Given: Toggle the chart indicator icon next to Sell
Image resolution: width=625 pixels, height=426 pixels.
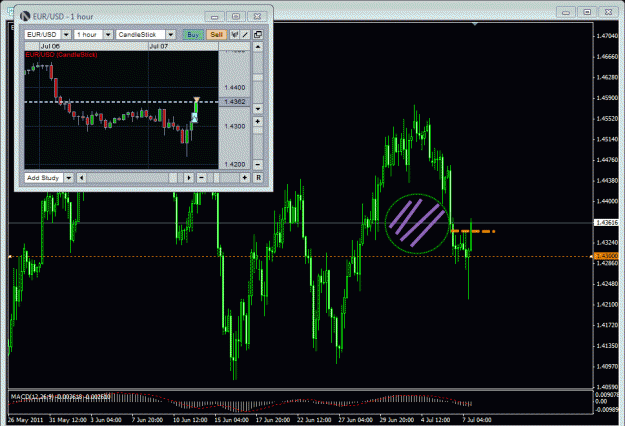Looking at the screenshot, I should pyautogui.click(x=234, y=35).
